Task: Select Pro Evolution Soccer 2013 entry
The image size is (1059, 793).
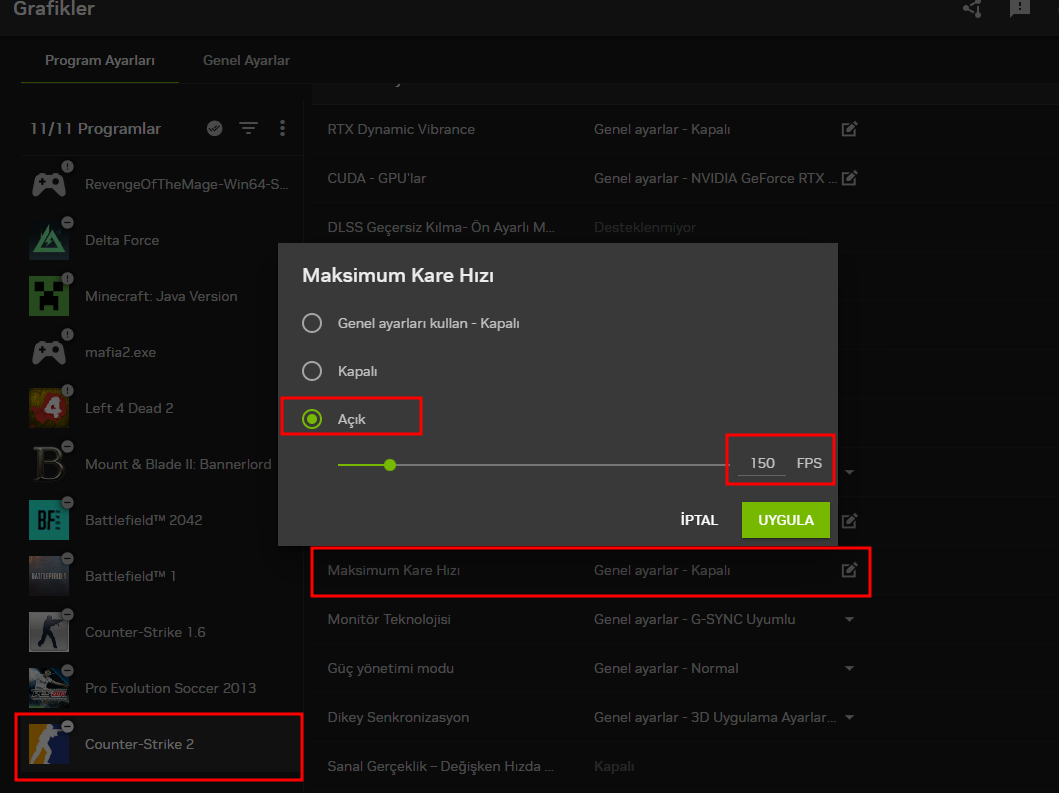Action: click(x=161, y=688)
